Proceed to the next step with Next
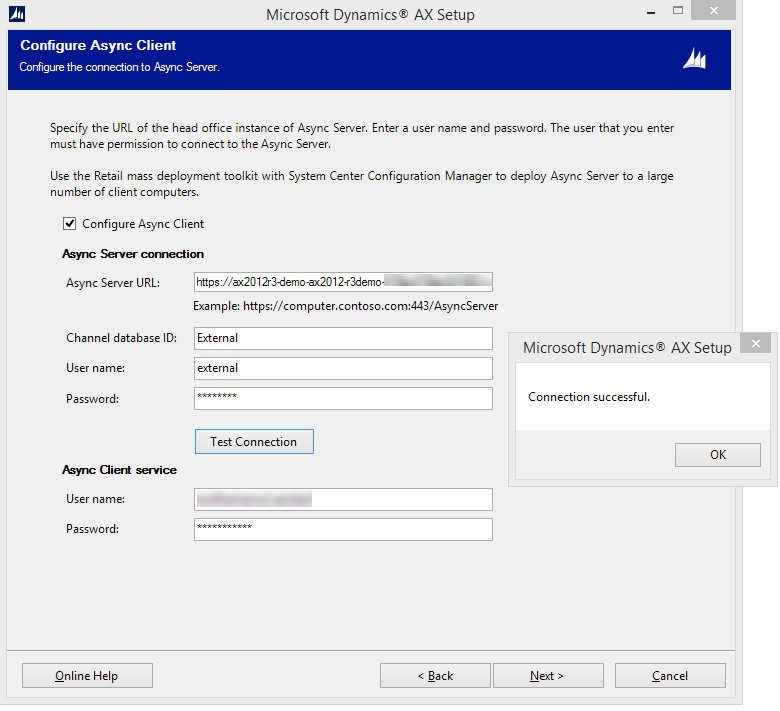The image size is (780, 711). pyautogui.click(x=547, y=676)
